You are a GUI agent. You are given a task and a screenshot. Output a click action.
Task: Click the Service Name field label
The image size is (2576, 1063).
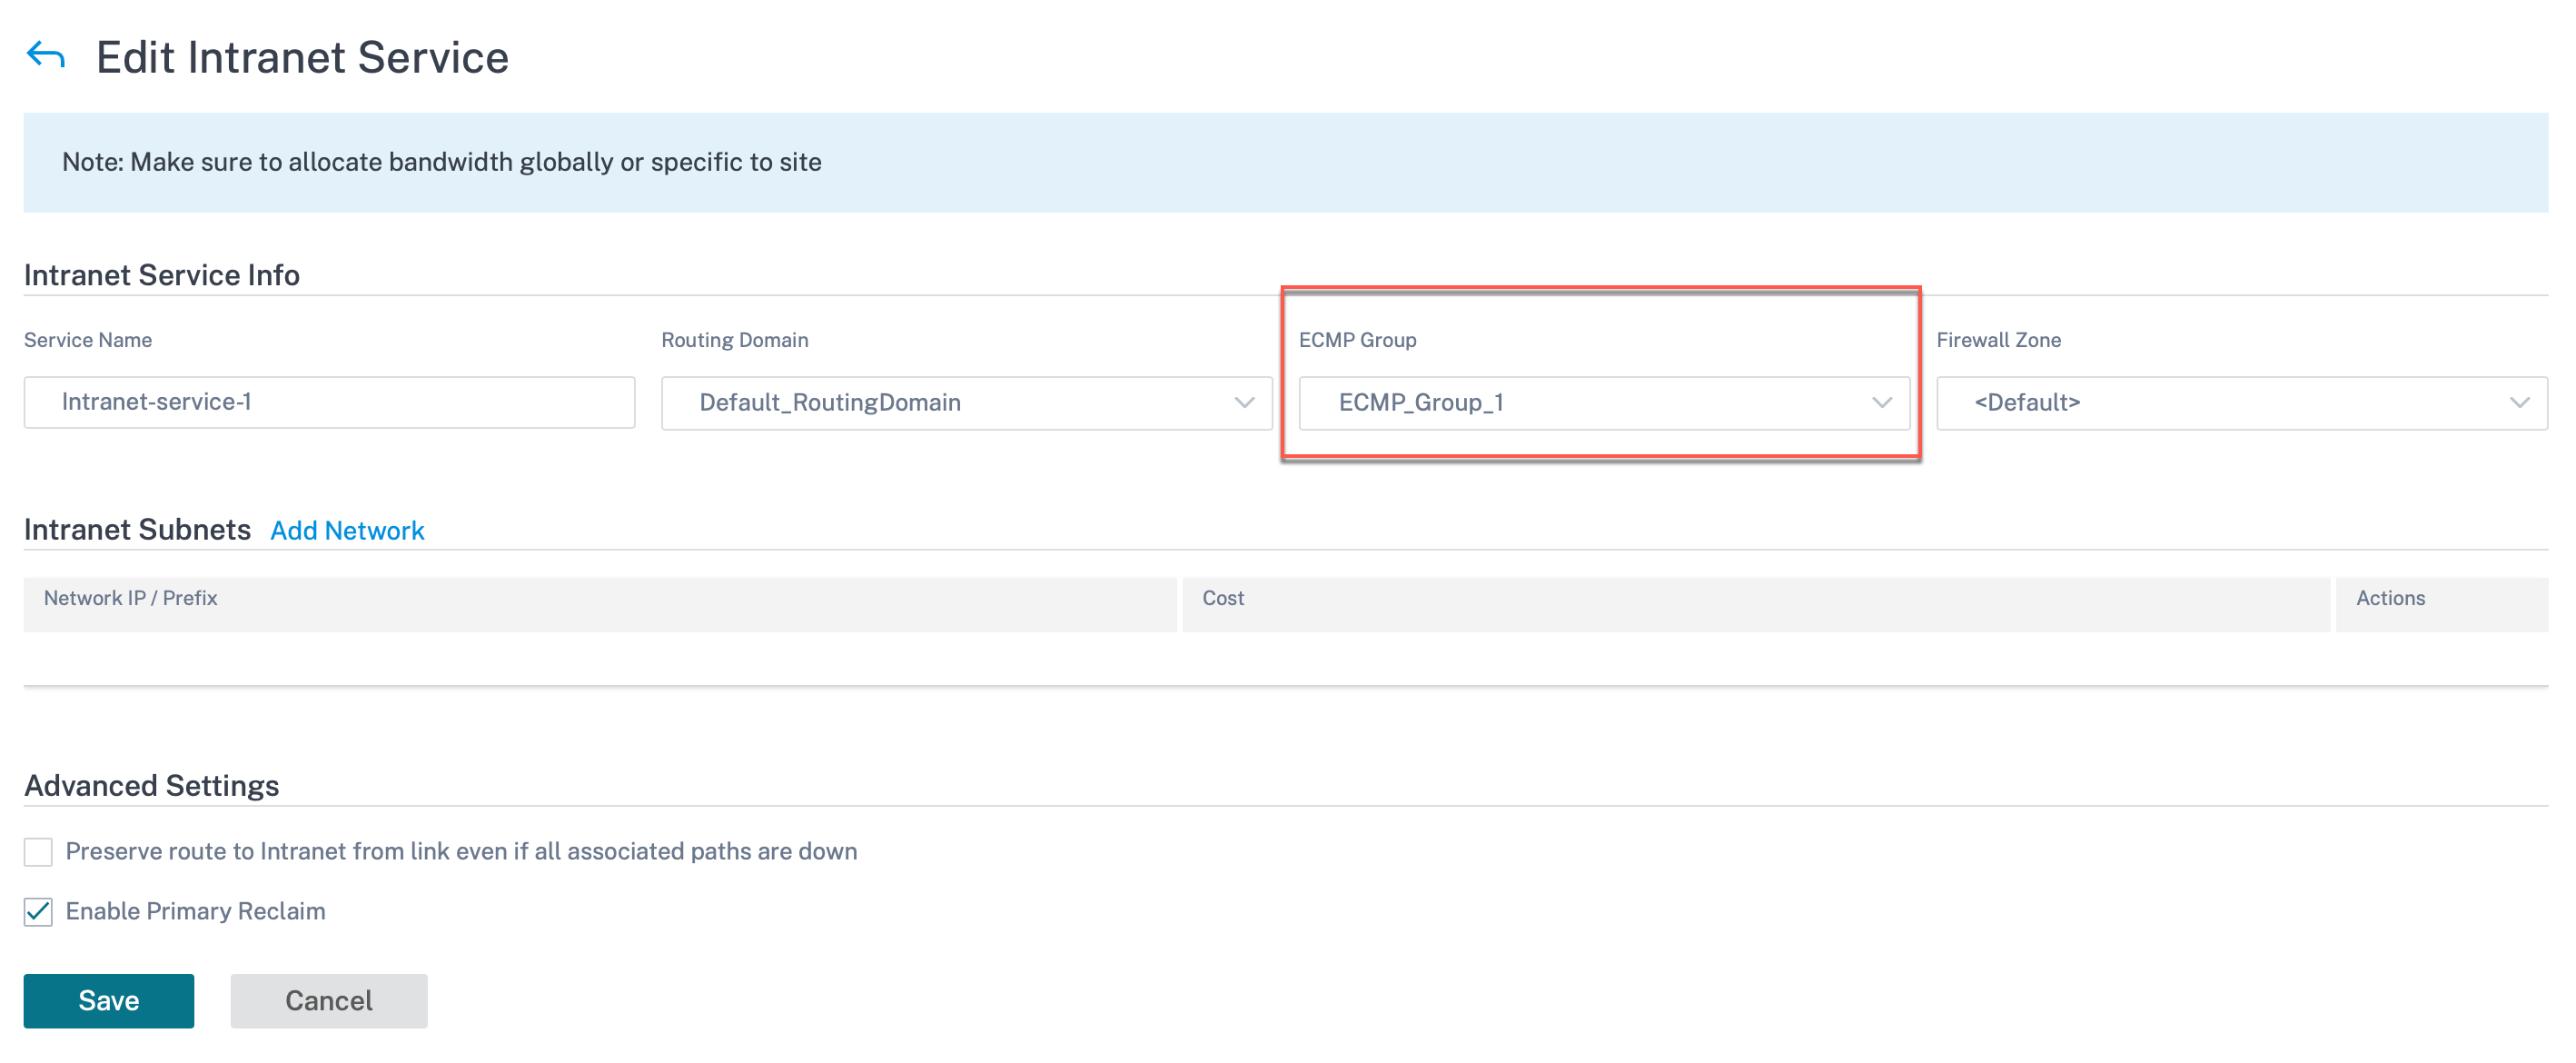[88, 340]
